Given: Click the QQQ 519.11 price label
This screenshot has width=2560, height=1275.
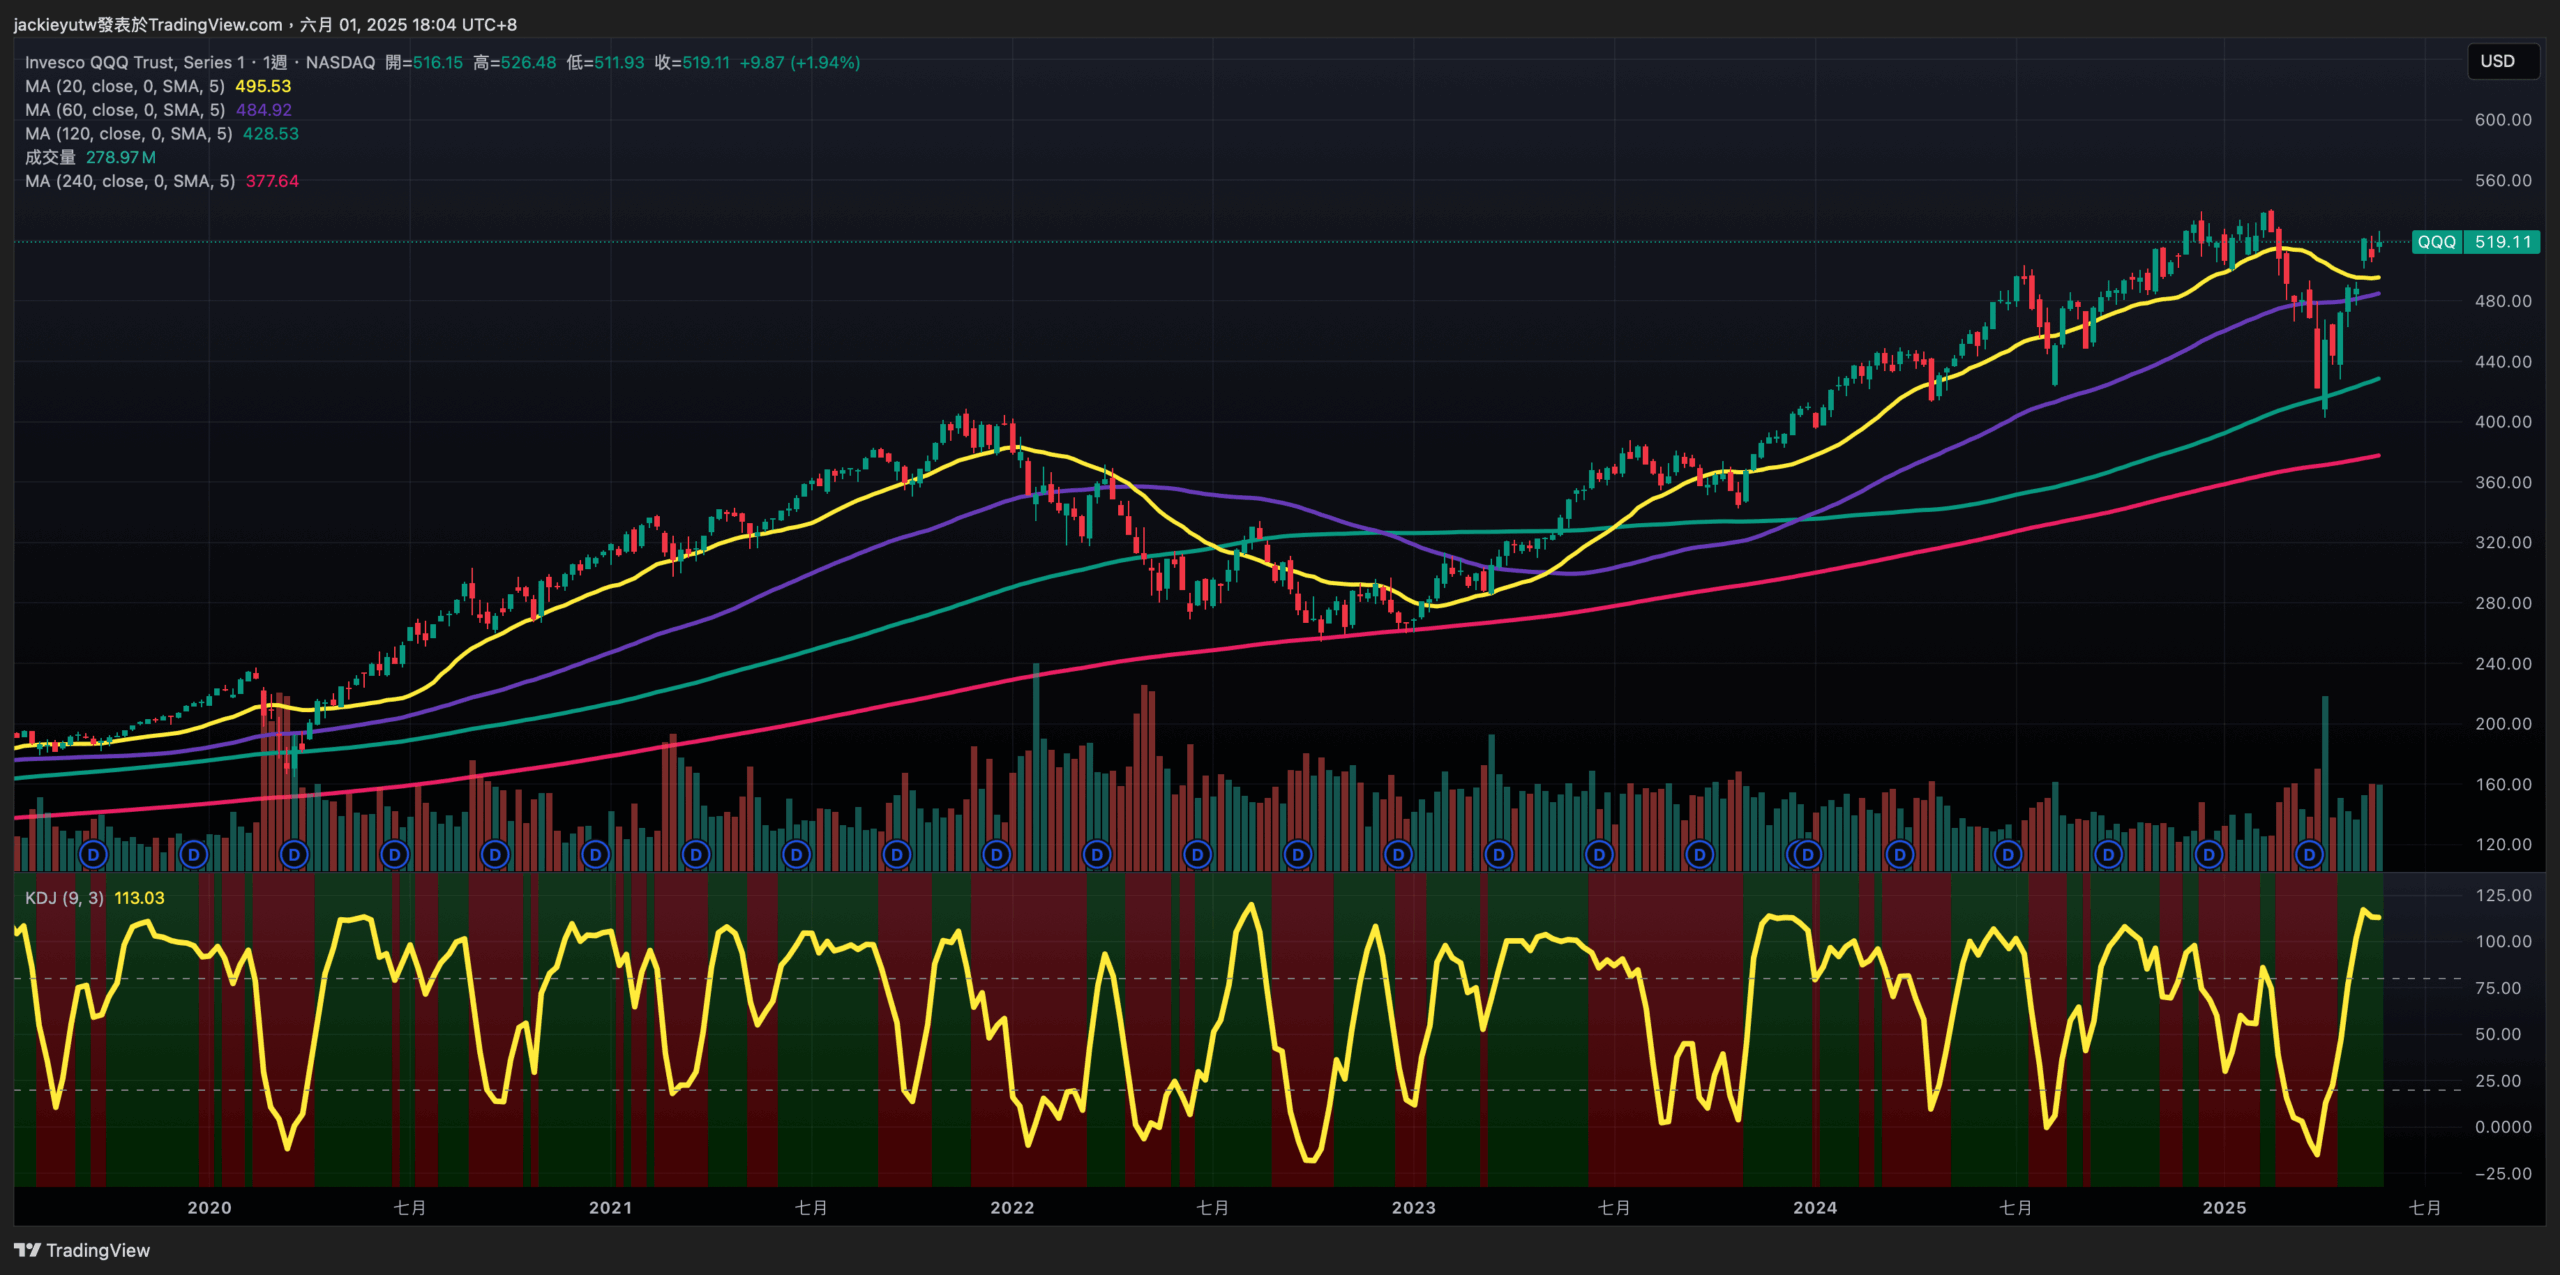Looking at the screenshot, I should (2475, 242).
